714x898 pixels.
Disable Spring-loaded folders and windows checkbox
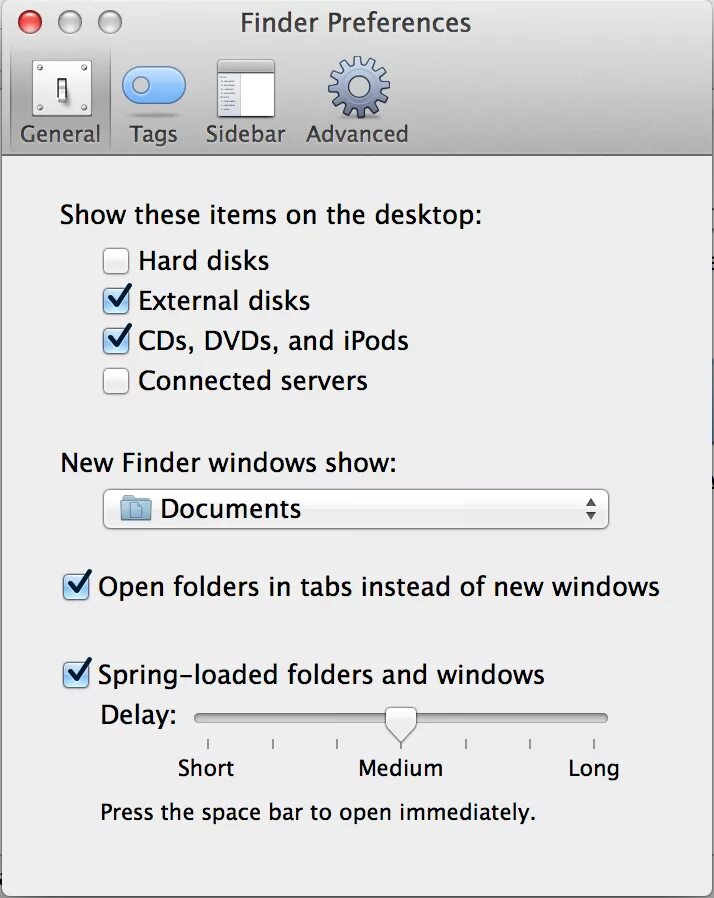pos(76,673)
